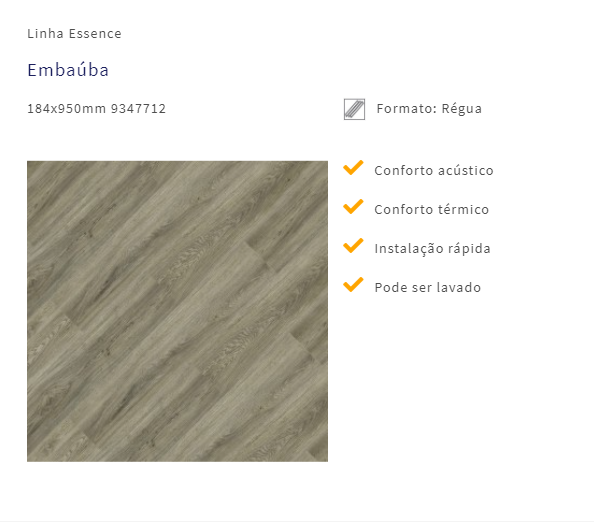The height and width of the screenshot is (522, 594).
Task: Click the 9347712 reference number
Action: 138,109
